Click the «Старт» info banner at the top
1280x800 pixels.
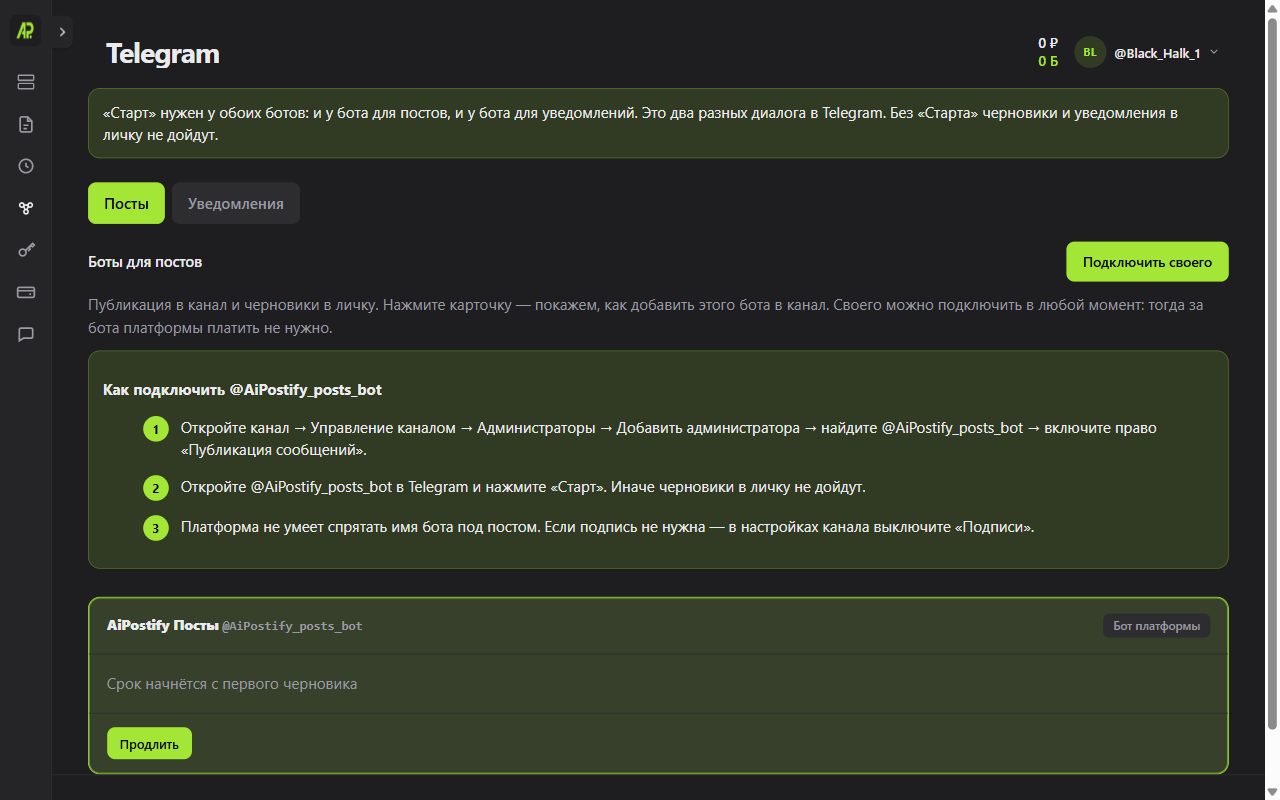tap(658, 123)
